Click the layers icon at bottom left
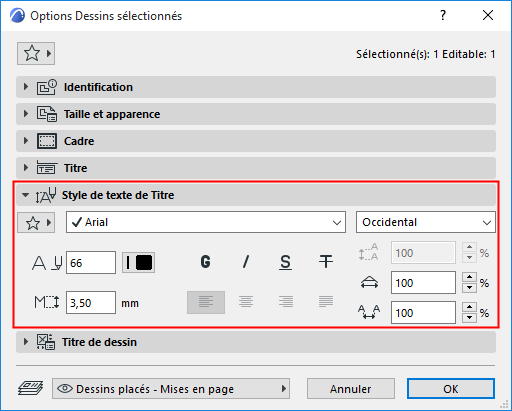Viewport: 512px width, 411px height. 30,388
